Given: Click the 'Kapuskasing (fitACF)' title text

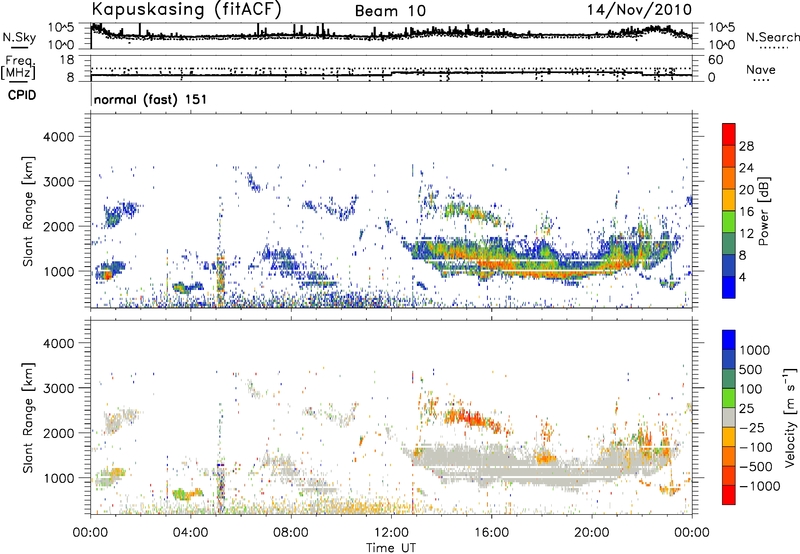Looking at the screenshot, I should (x=186, y=9).
